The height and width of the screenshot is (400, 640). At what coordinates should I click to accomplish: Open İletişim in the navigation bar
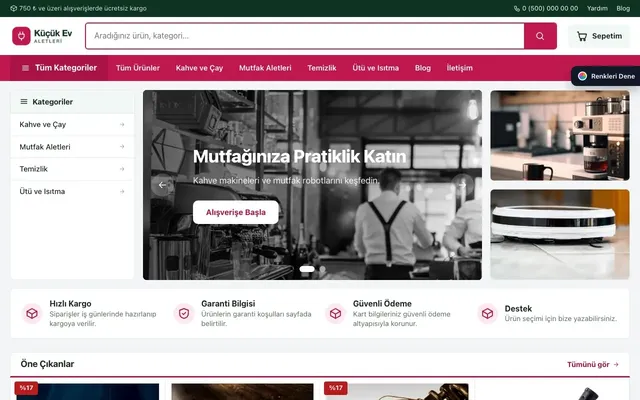pyautogui.click(x=460, y=68)
